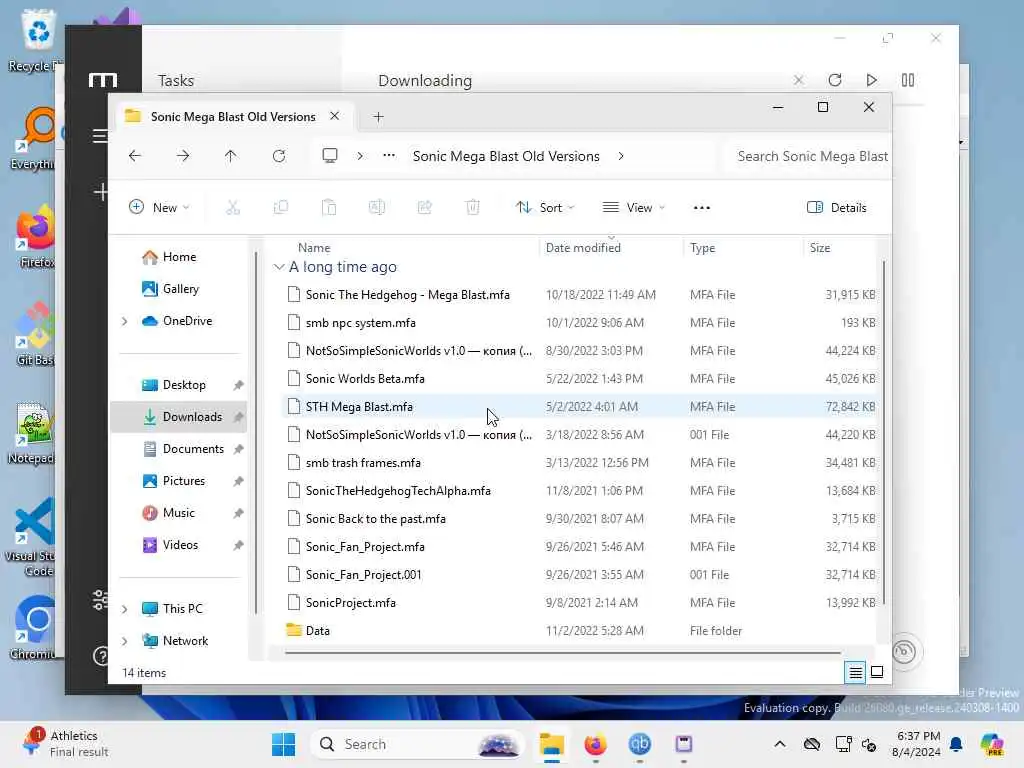Open the Sort dropdown menu

click(545, 208)
